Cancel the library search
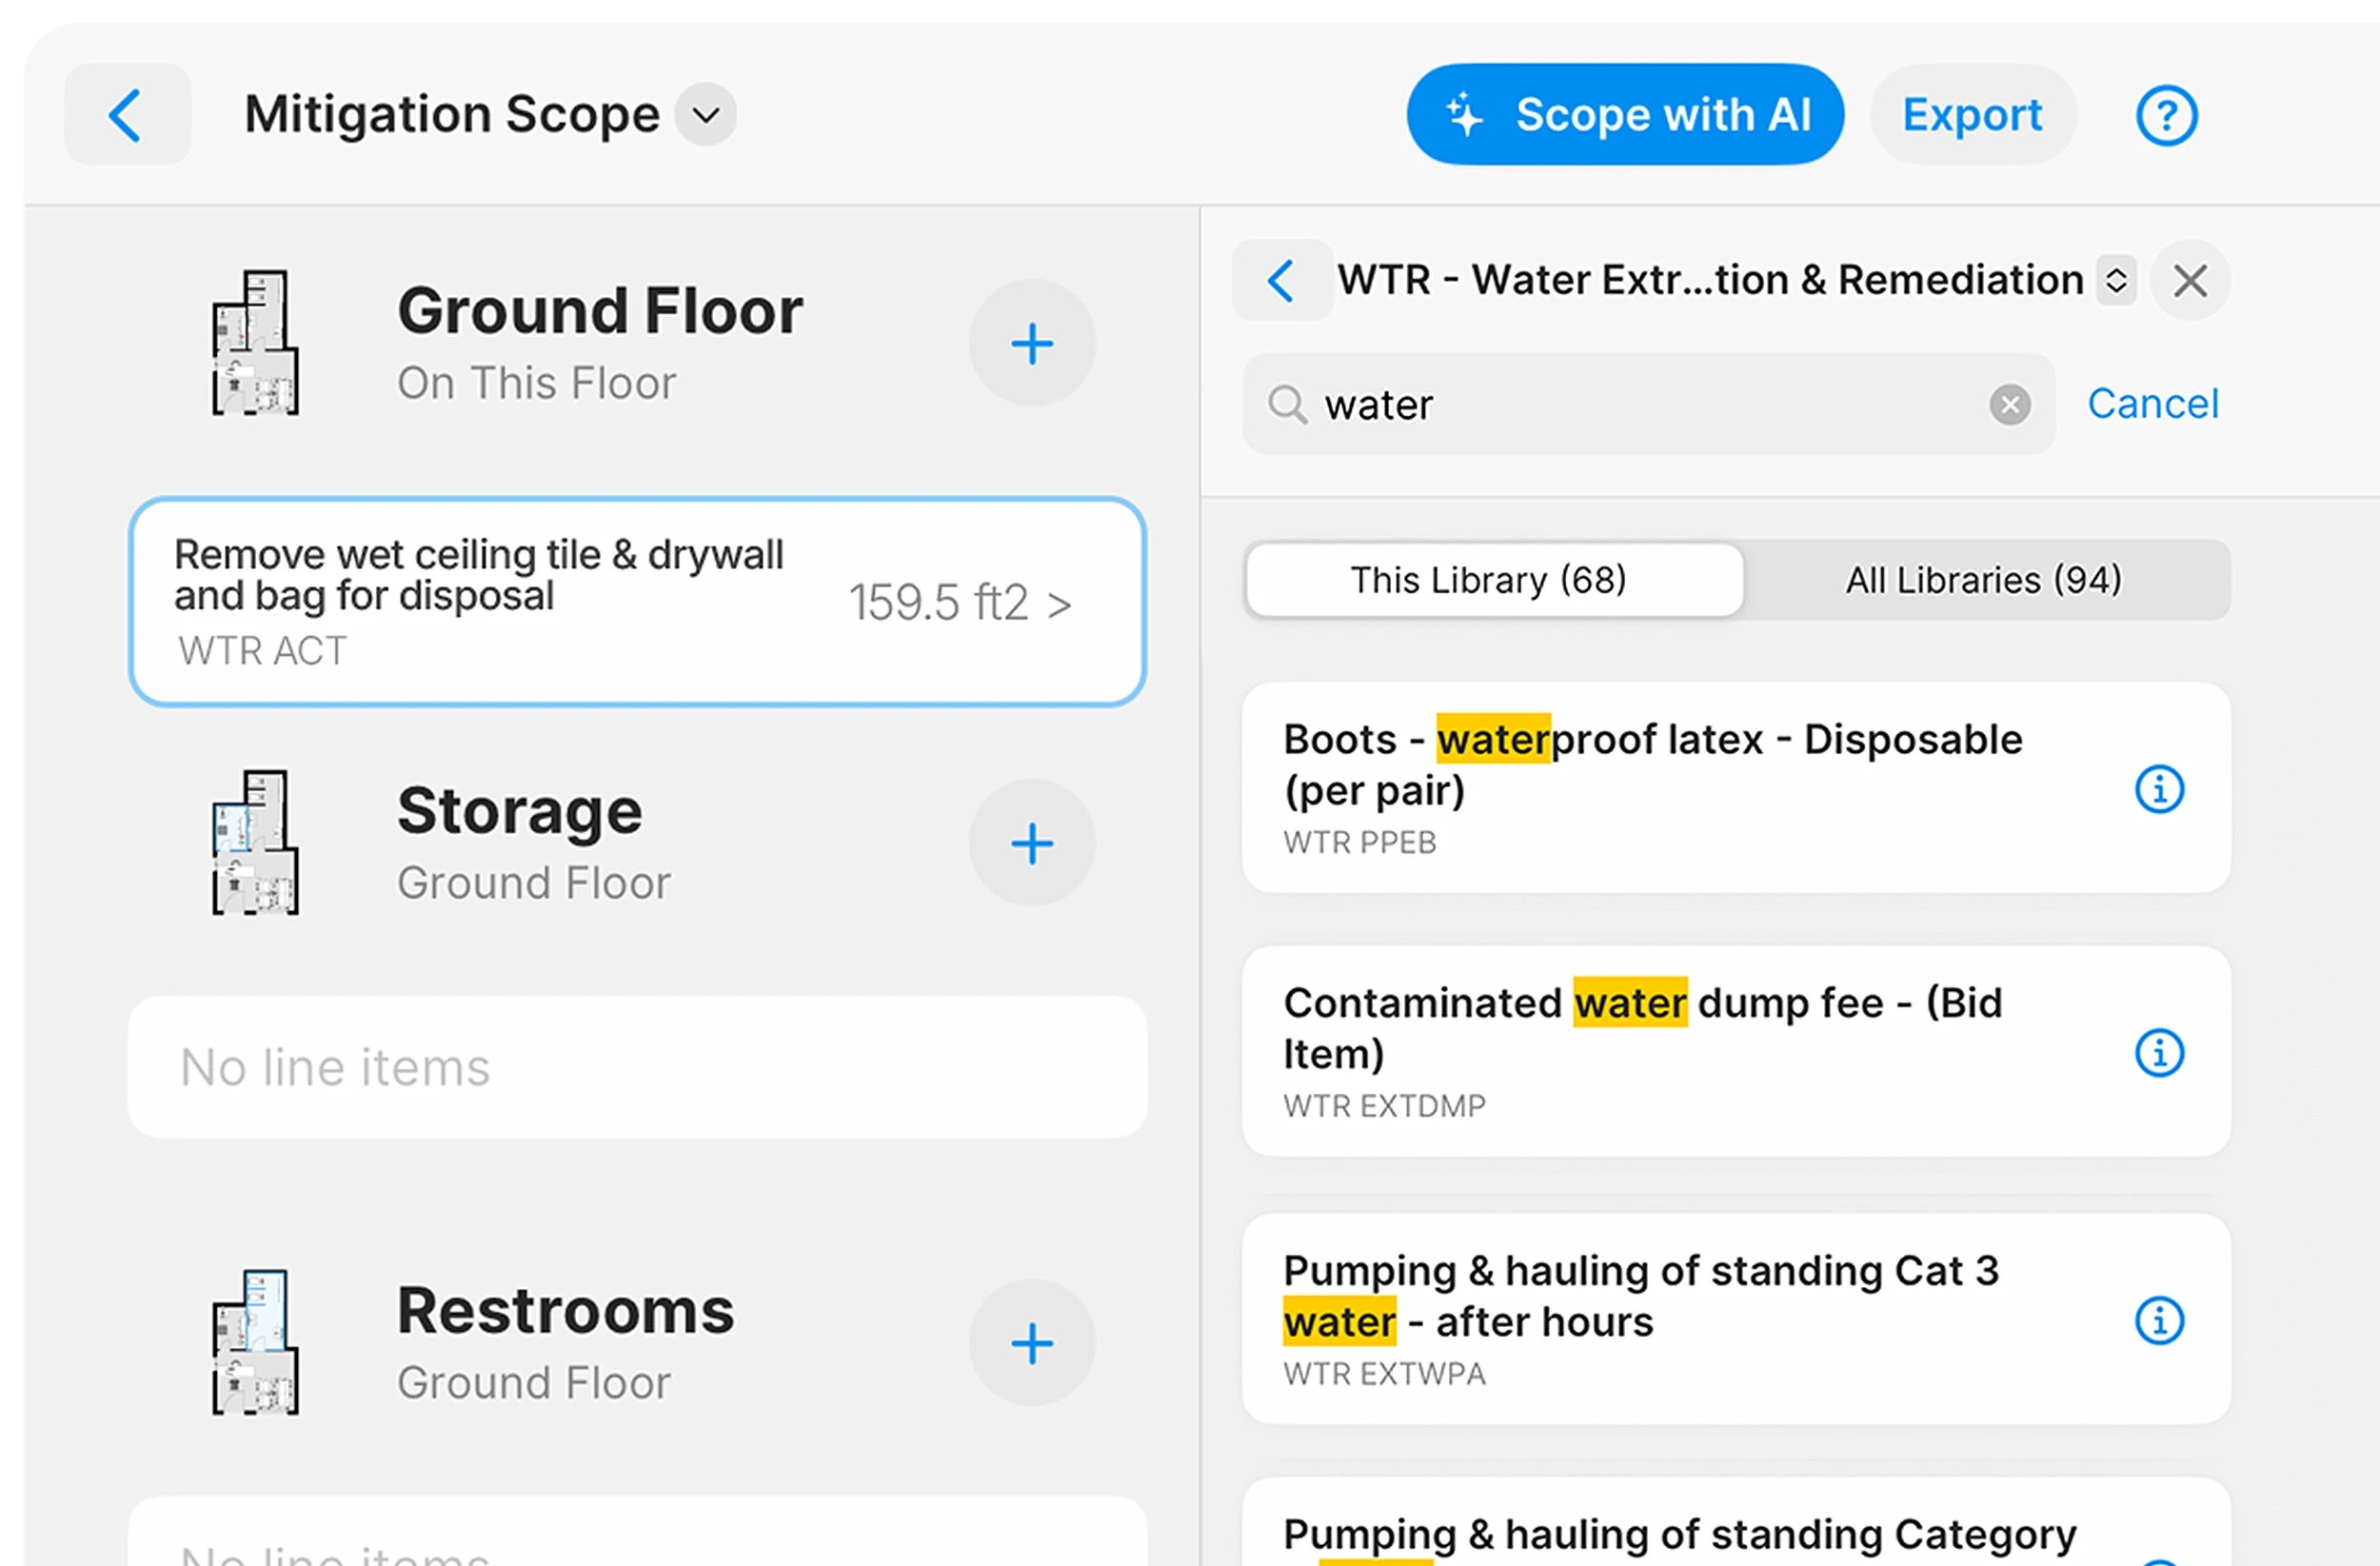The image size is (2380, 1566). click(2152, 404)
